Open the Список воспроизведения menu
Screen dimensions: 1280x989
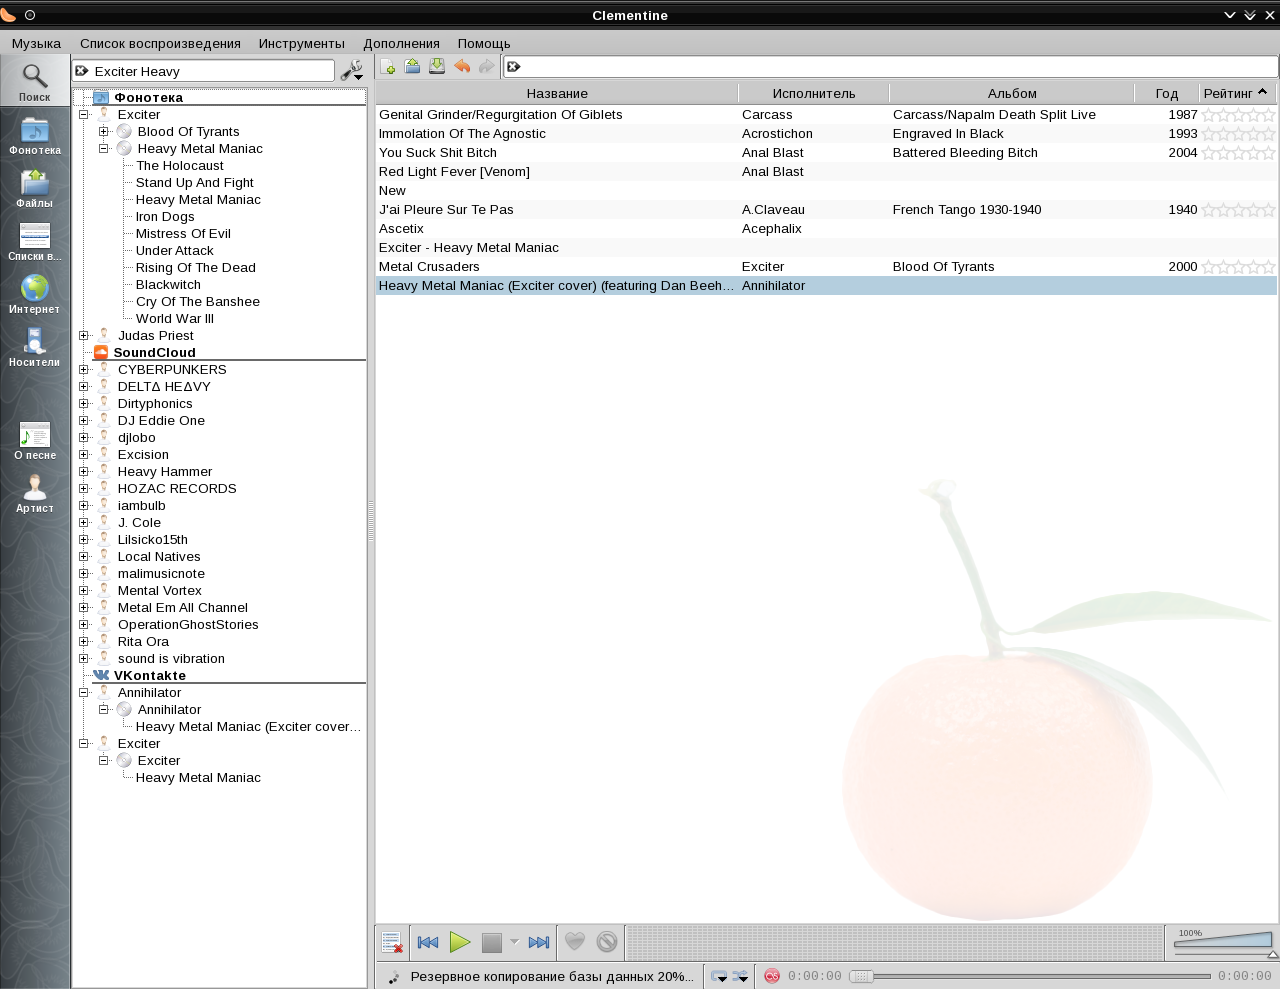(x=160, y=44)
